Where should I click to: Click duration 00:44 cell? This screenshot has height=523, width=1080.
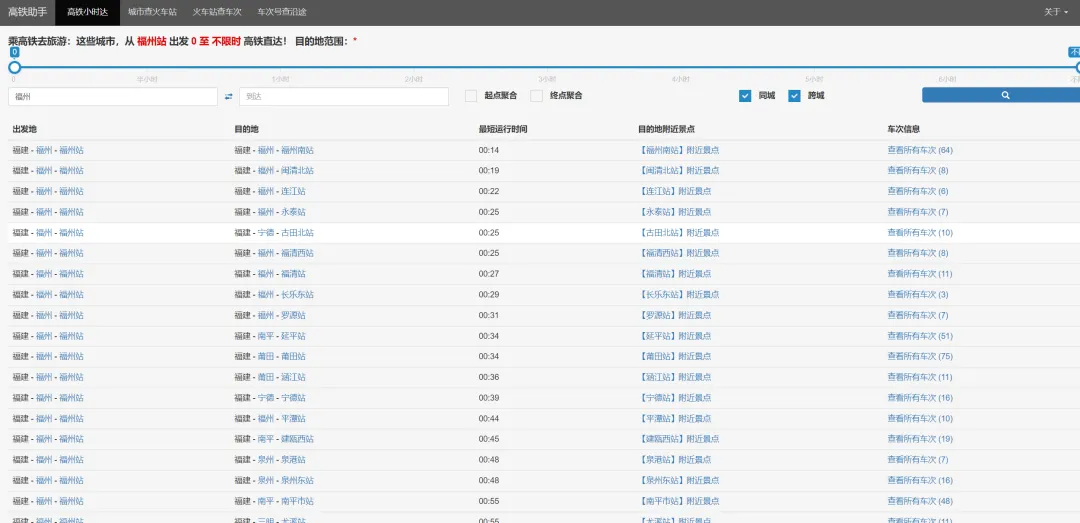point(489,419)
